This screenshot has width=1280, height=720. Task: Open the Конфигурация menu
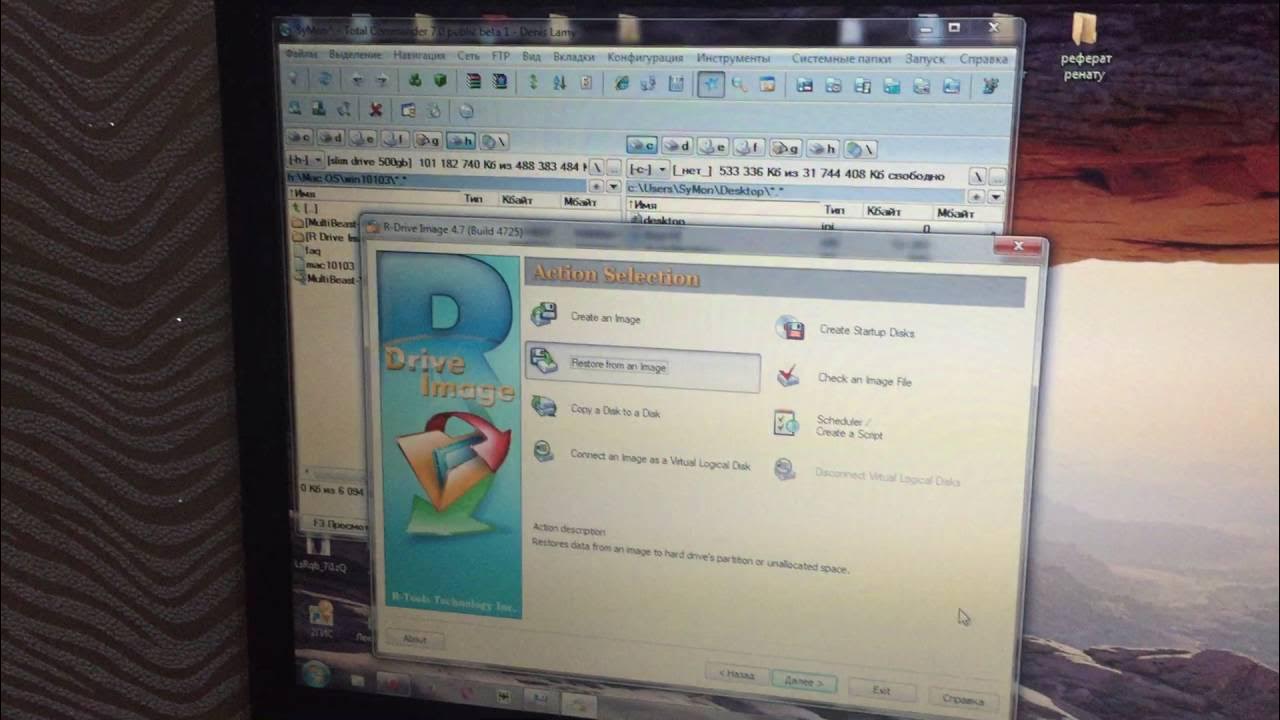click(645, 57)
